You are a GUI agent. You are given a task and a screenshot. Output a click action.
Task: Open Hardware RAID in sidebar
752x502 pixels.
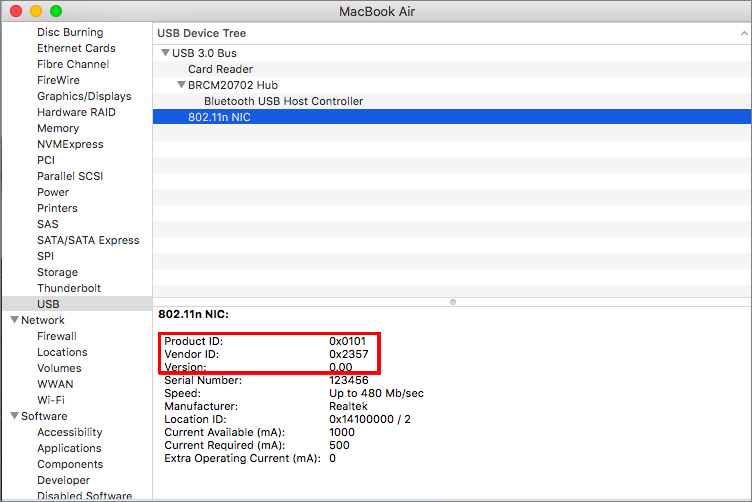click(76, 112)
